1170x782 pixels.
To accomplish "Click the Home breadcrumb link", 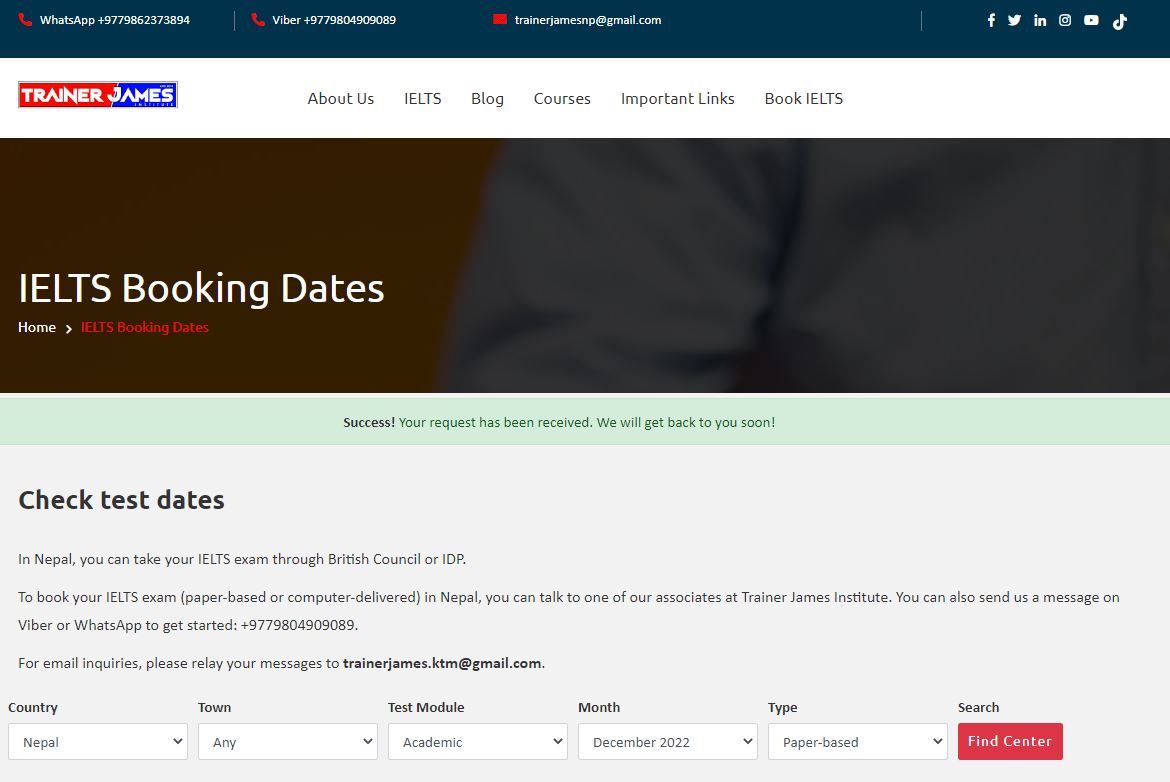I will click(37, 327).
